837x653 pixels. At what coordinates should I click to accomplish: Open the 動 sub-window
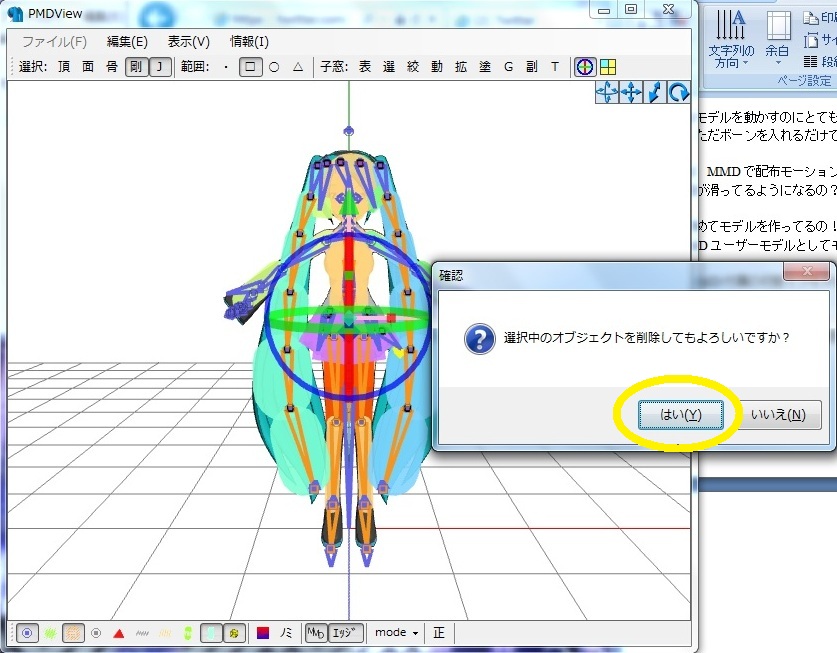[x=437, y=67]
